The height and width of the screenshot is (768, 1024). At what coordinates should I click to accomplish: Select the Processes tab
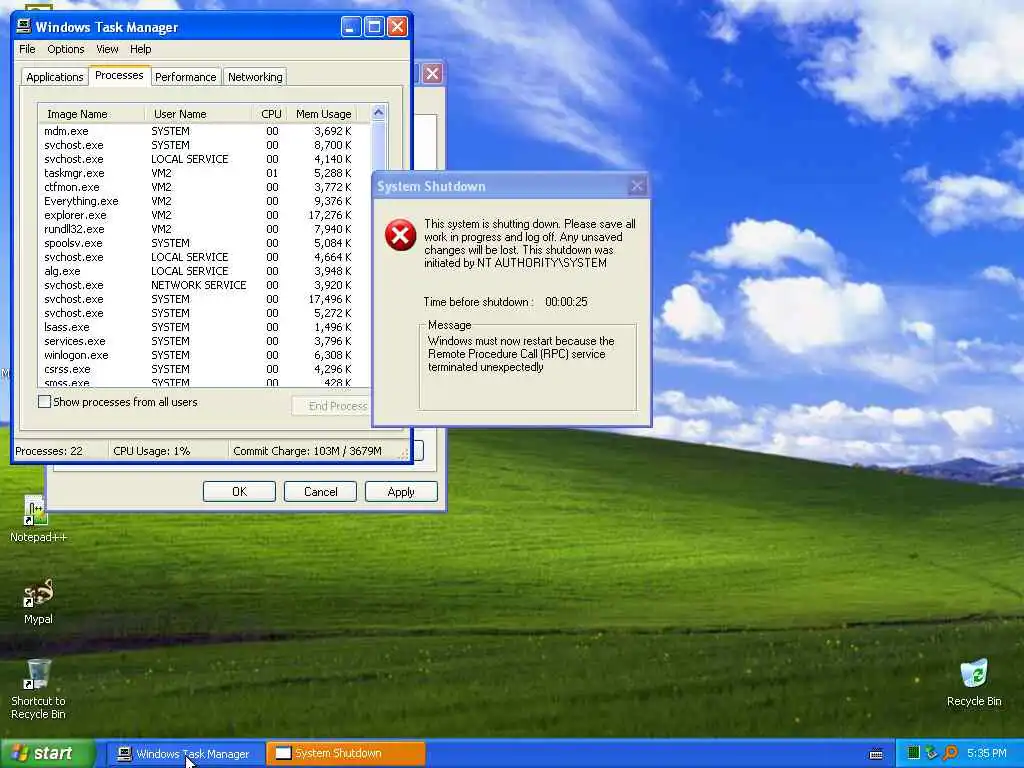(x=119, y=75)
